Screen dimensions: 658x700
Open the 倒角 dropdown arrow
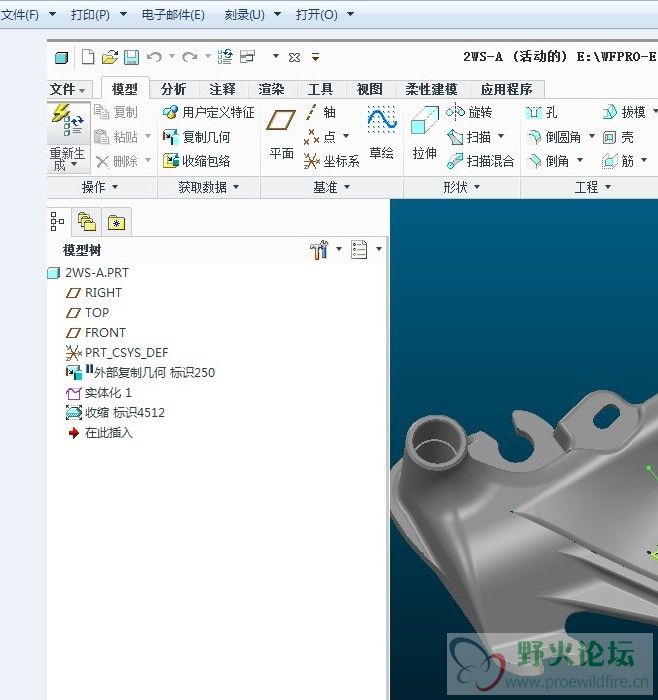click(580, 160)
